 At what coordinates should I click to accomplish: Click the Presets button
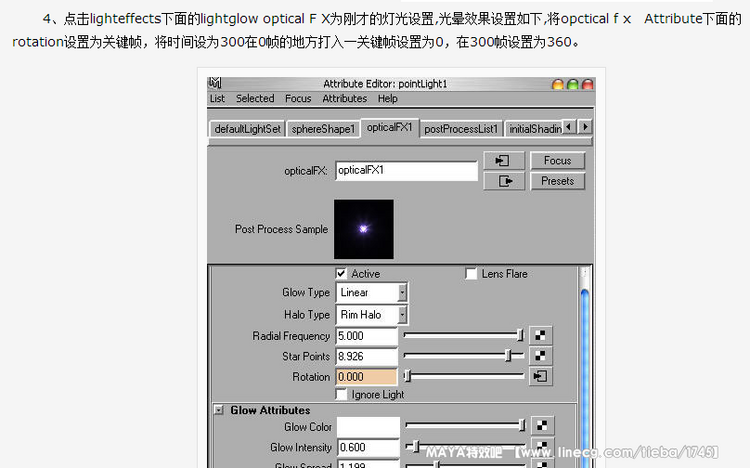point(558,181)
